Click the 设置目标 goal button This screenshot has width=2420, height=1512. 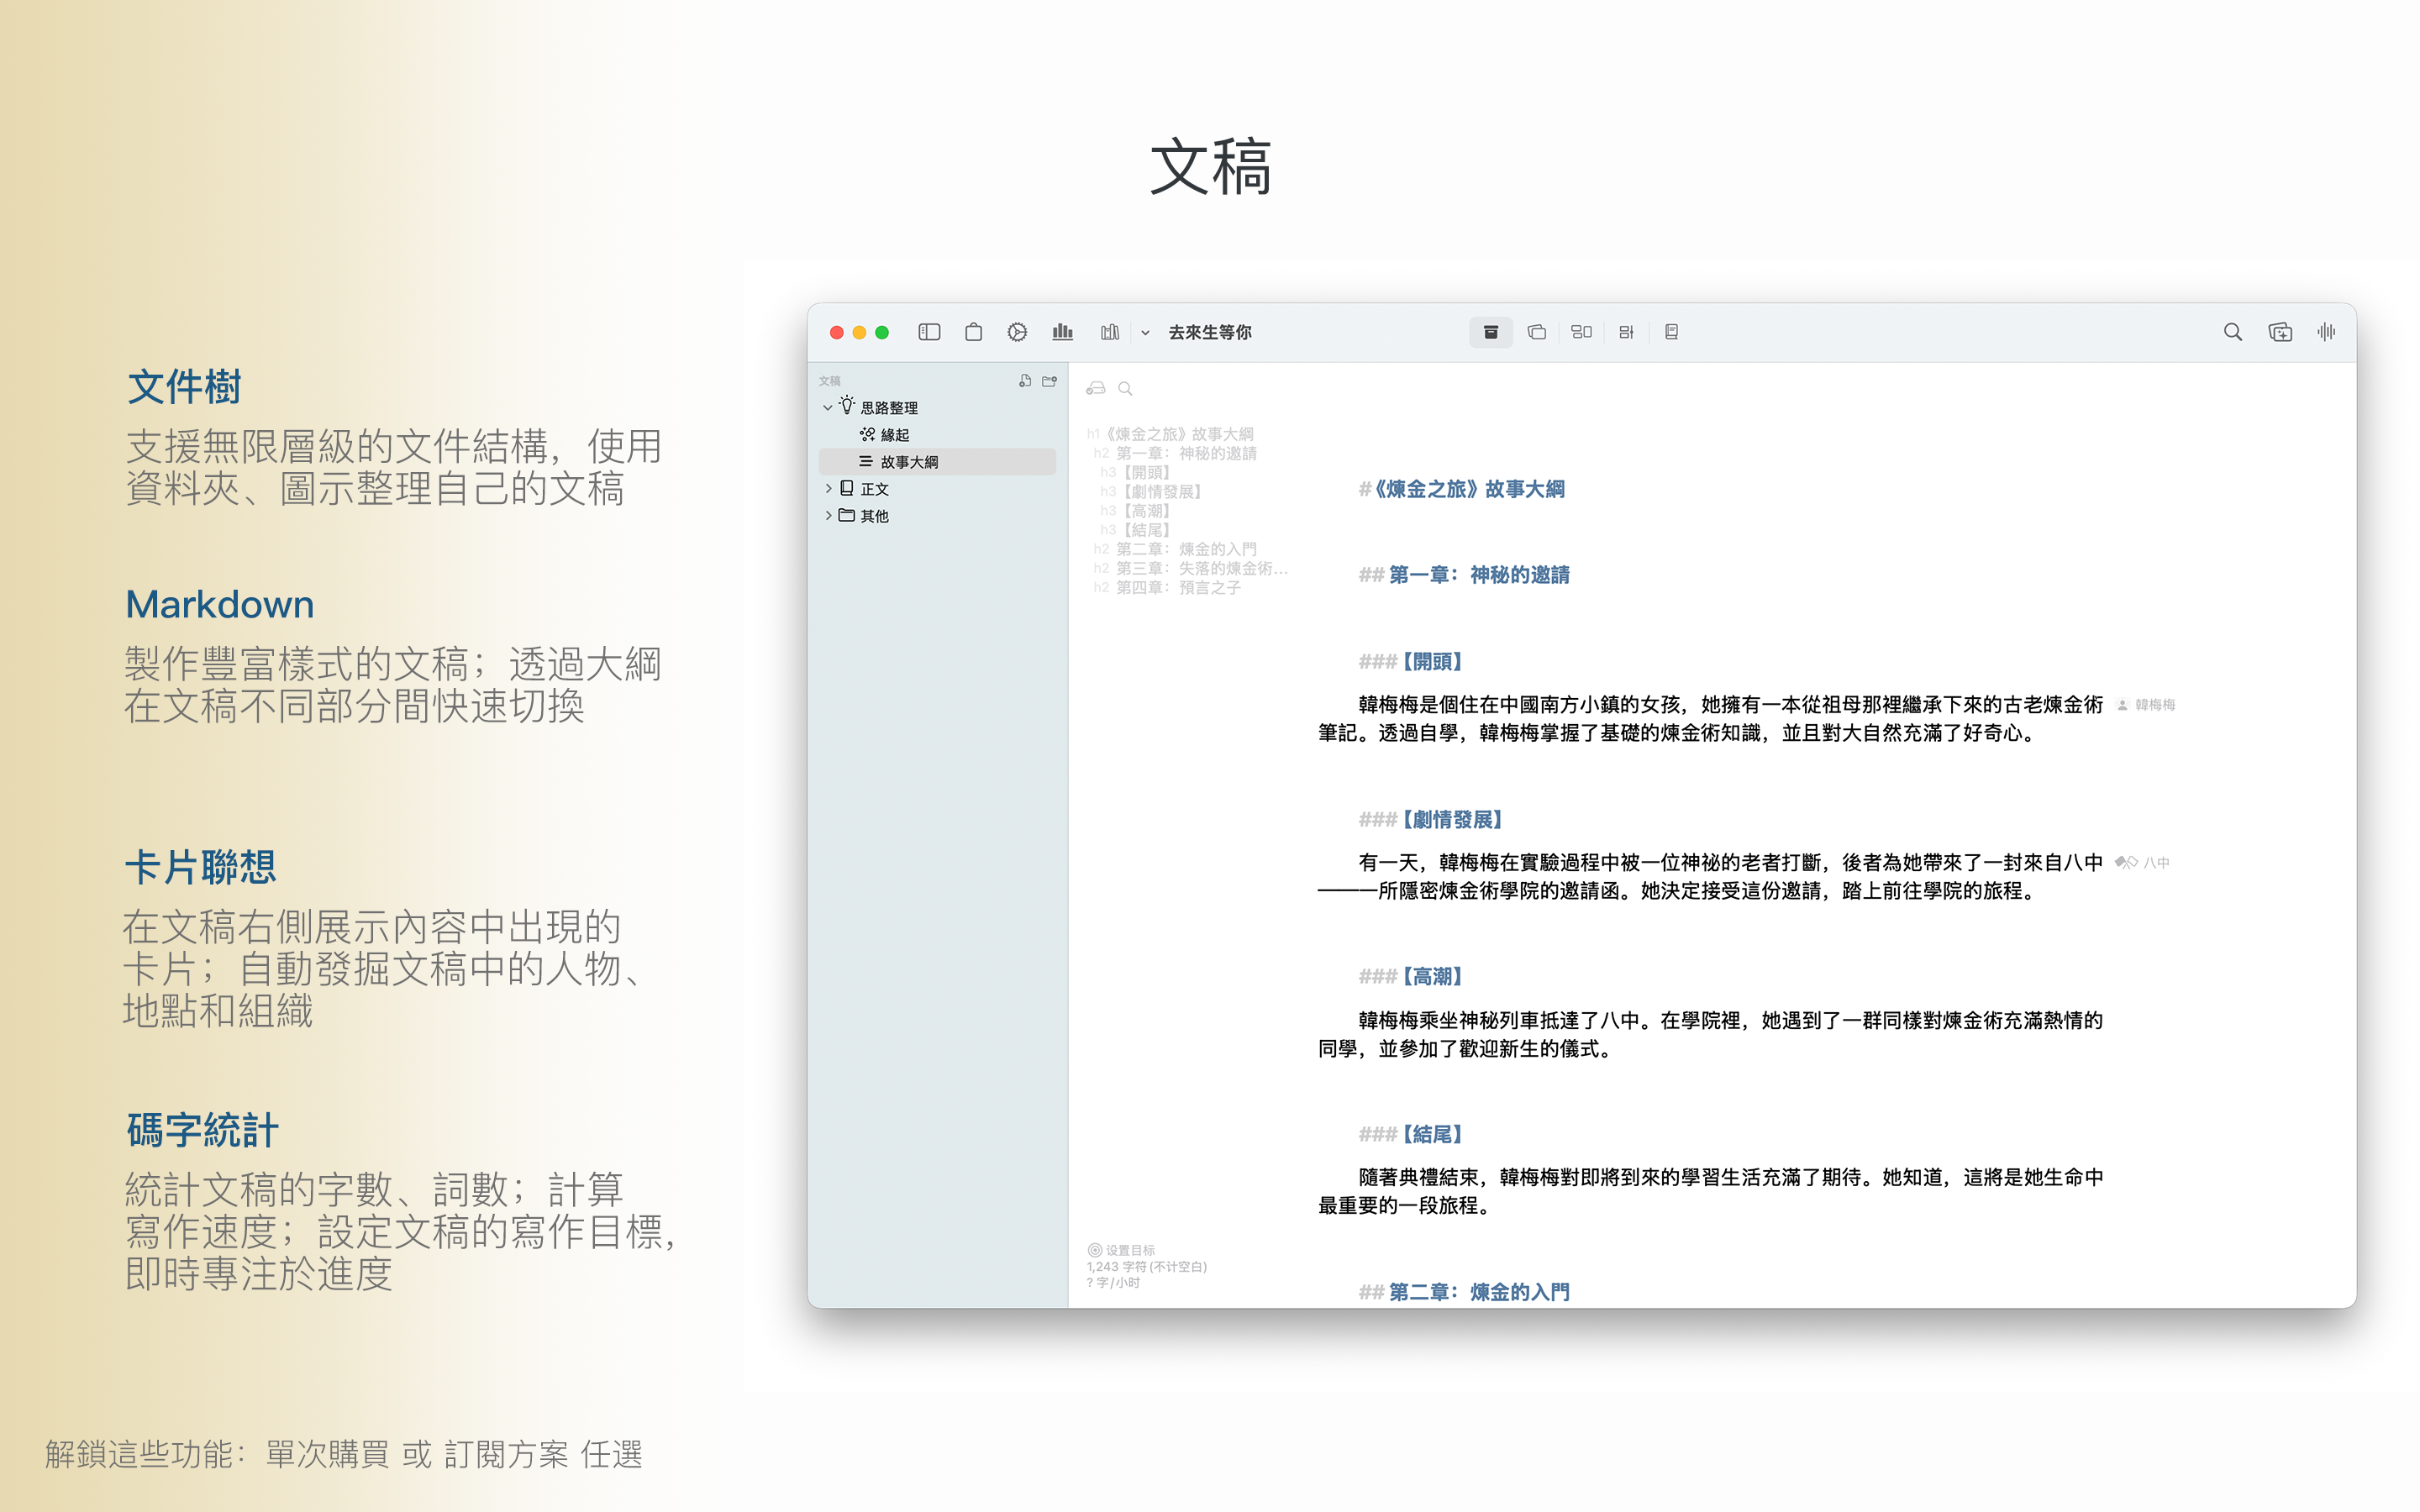[1121, 1250]
